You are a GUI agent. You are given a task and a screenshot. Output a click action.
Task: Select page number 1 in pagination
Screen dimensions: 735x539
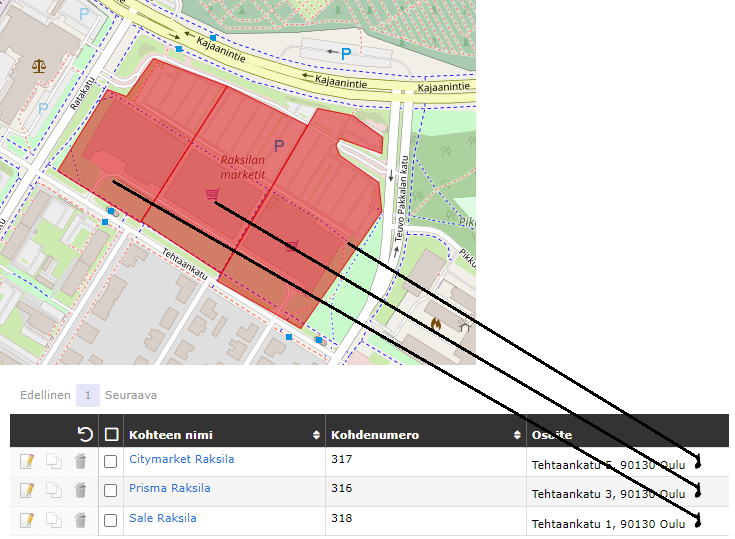(88, 395)
